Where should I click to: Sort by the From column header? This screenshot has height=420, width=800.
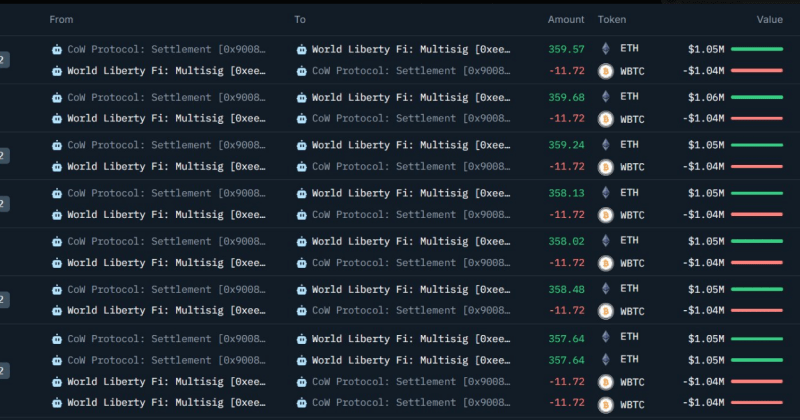(61, 20)
